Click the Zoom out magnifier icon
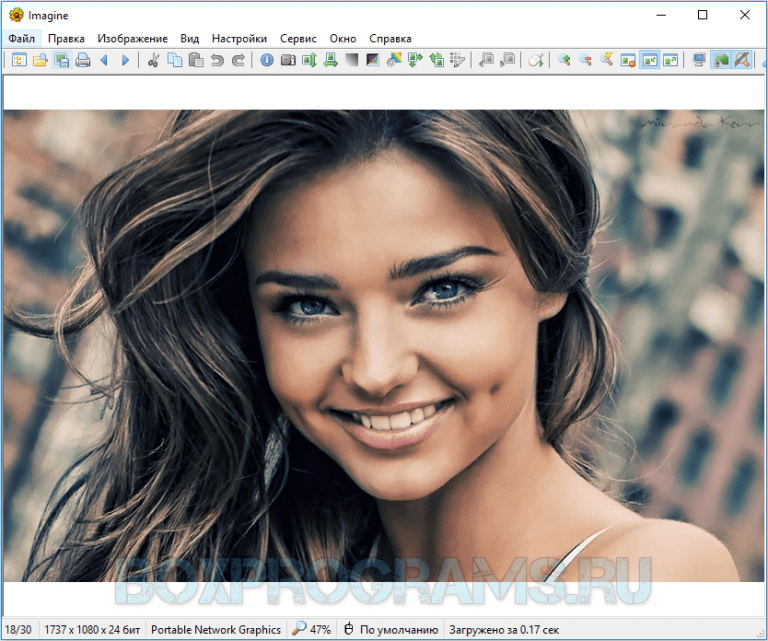Image resolution: width=768 pixels, height=641 pixels. pos(585,61)
